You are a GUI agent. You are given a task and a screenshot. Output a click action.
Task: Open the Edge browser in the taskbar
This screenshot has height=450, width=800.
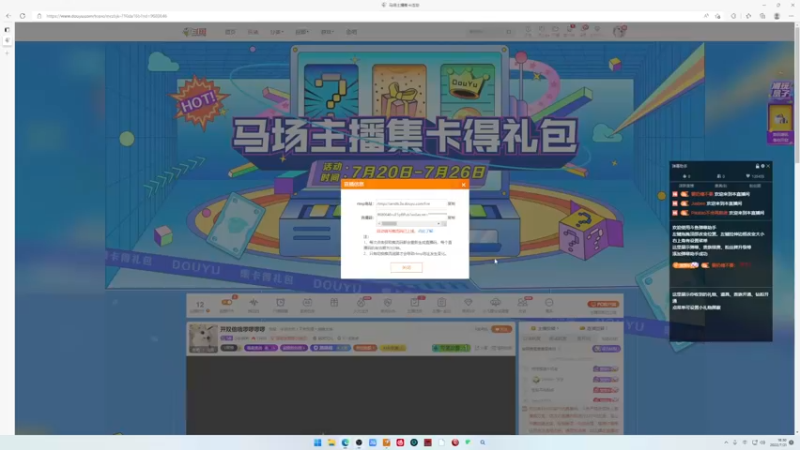345,442
